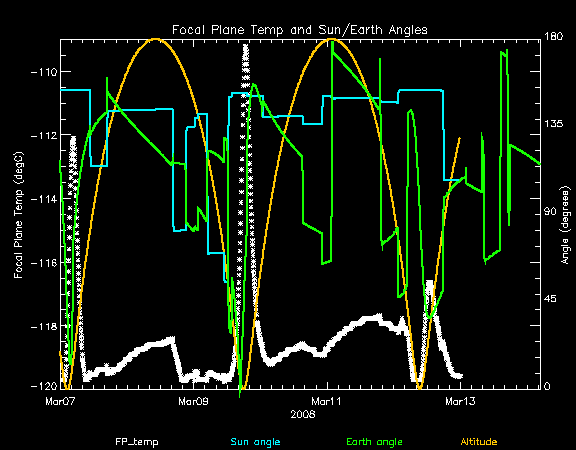Viewport: 576px width, 450px height.
Task: Click the '-110' temperature axis tick label
Action: (44, 72)
